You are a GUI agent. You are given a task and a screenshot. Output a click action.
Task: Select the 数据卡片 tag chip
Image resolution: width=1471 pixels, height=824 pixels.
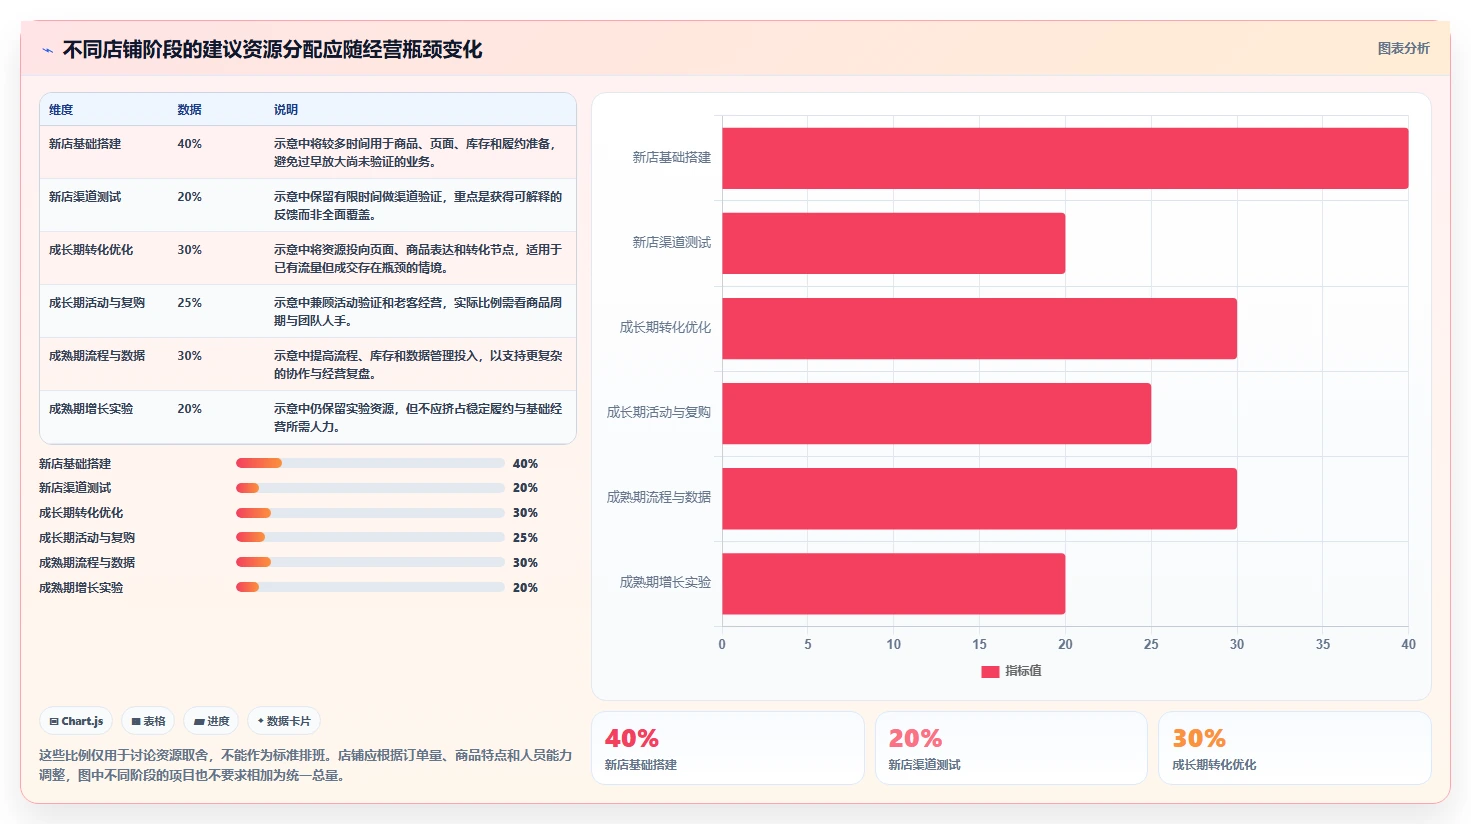click(x=284, y=721)
